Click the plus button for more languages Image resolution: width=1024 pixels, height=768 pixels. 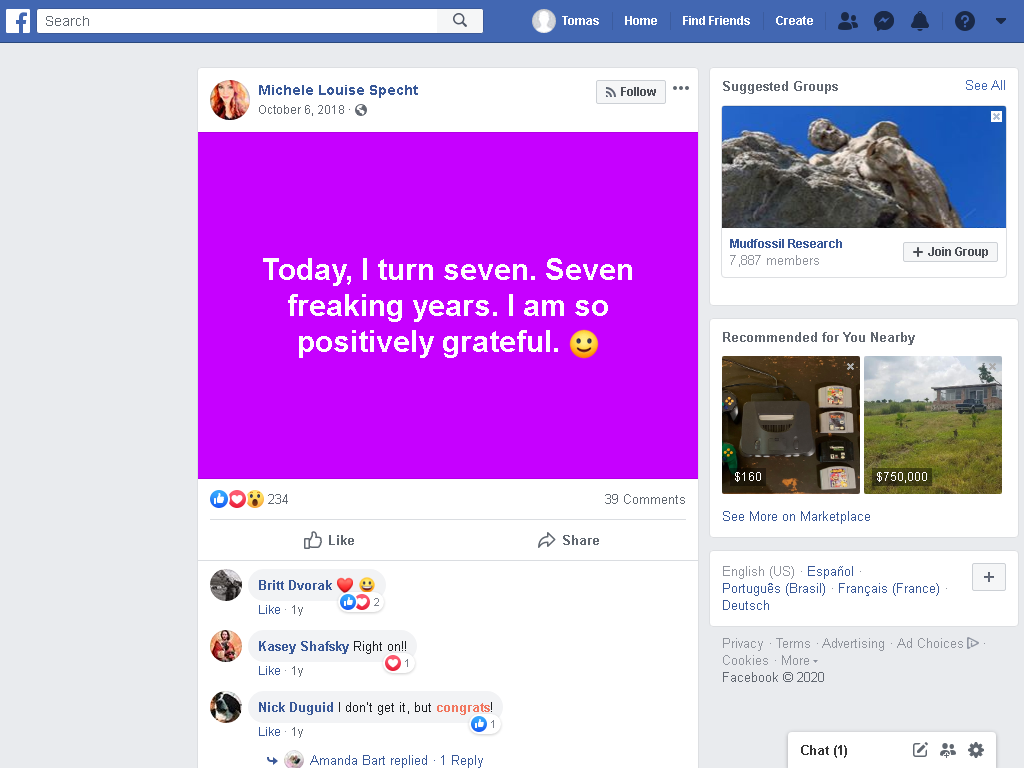click(989, 577)
